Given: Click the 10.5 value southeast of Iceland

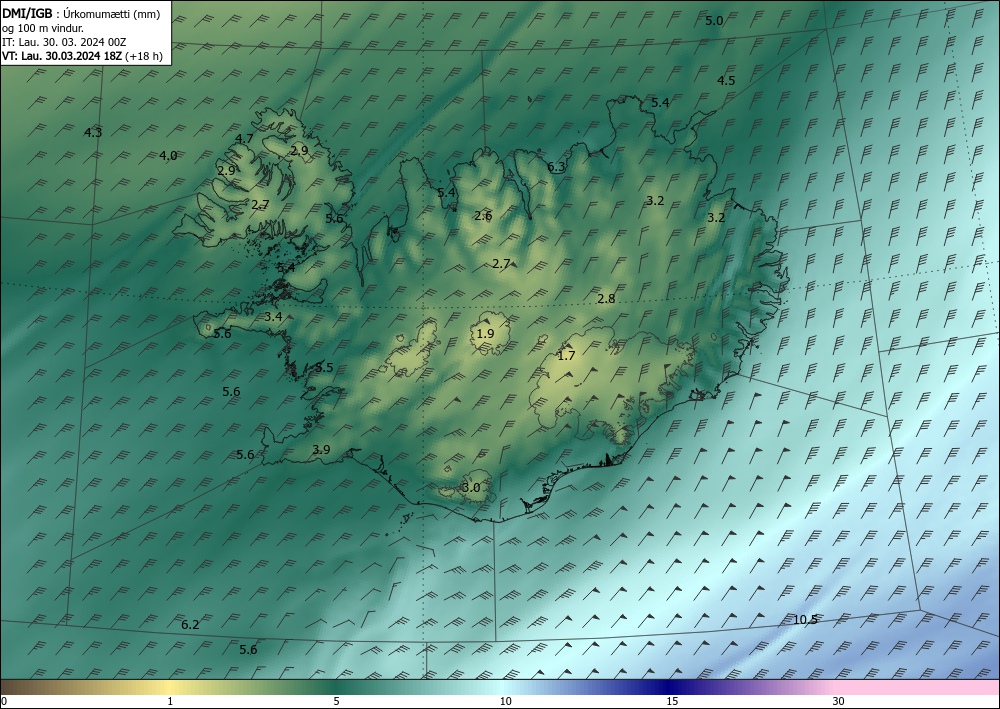Looking at the screenshot, I should point(805,619).
